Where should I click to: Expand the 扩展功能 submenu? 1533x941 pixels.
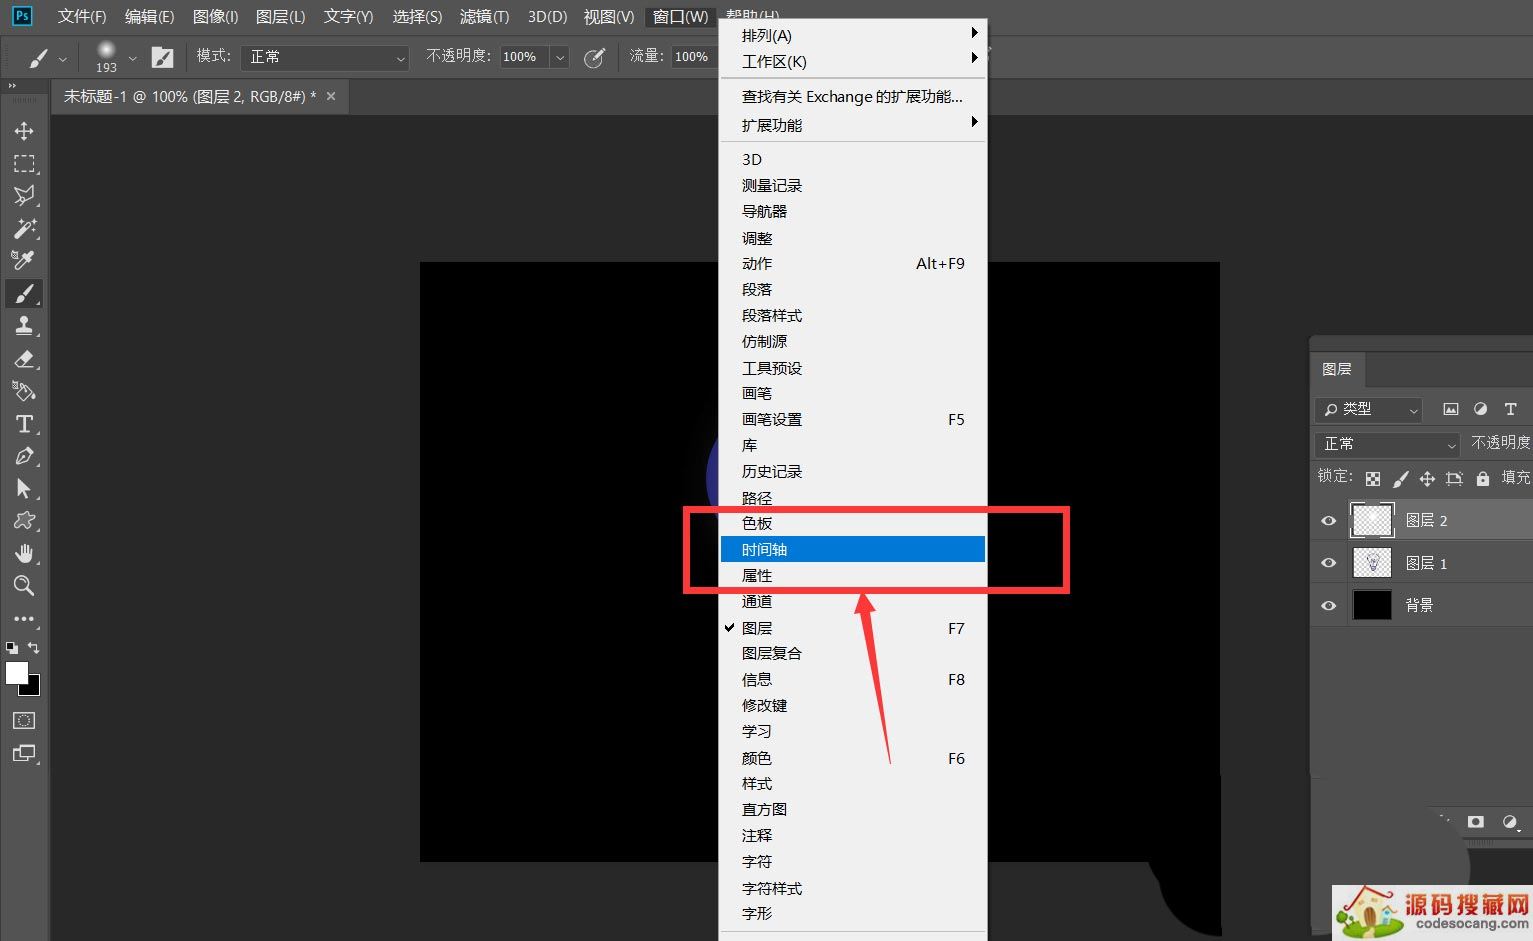tap(853, 125)
